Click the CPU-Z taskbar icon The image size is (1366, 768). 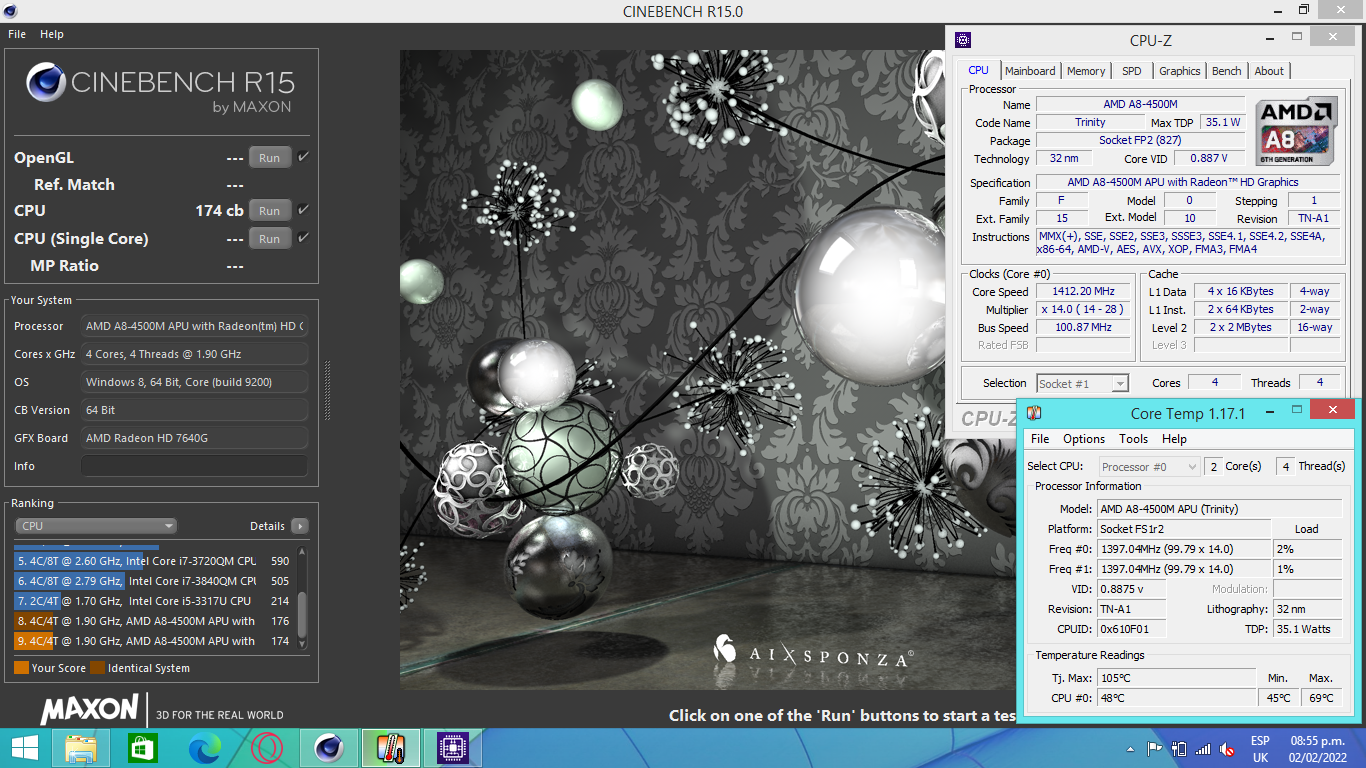[453, 748]
